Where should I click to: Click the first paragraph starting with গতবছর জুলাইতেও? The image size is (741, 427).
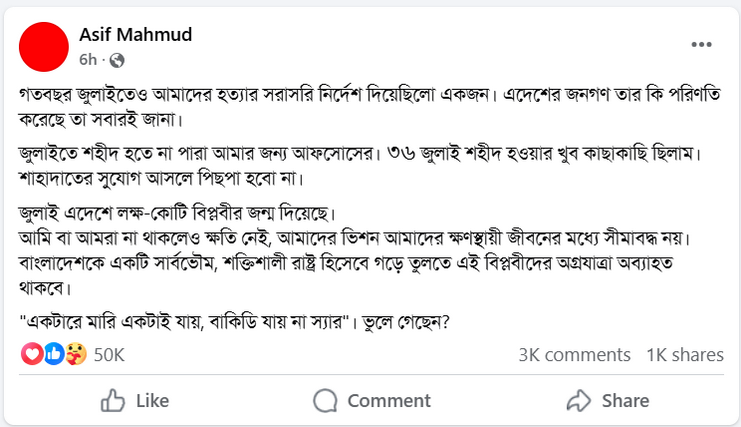(x=370, y=107)
